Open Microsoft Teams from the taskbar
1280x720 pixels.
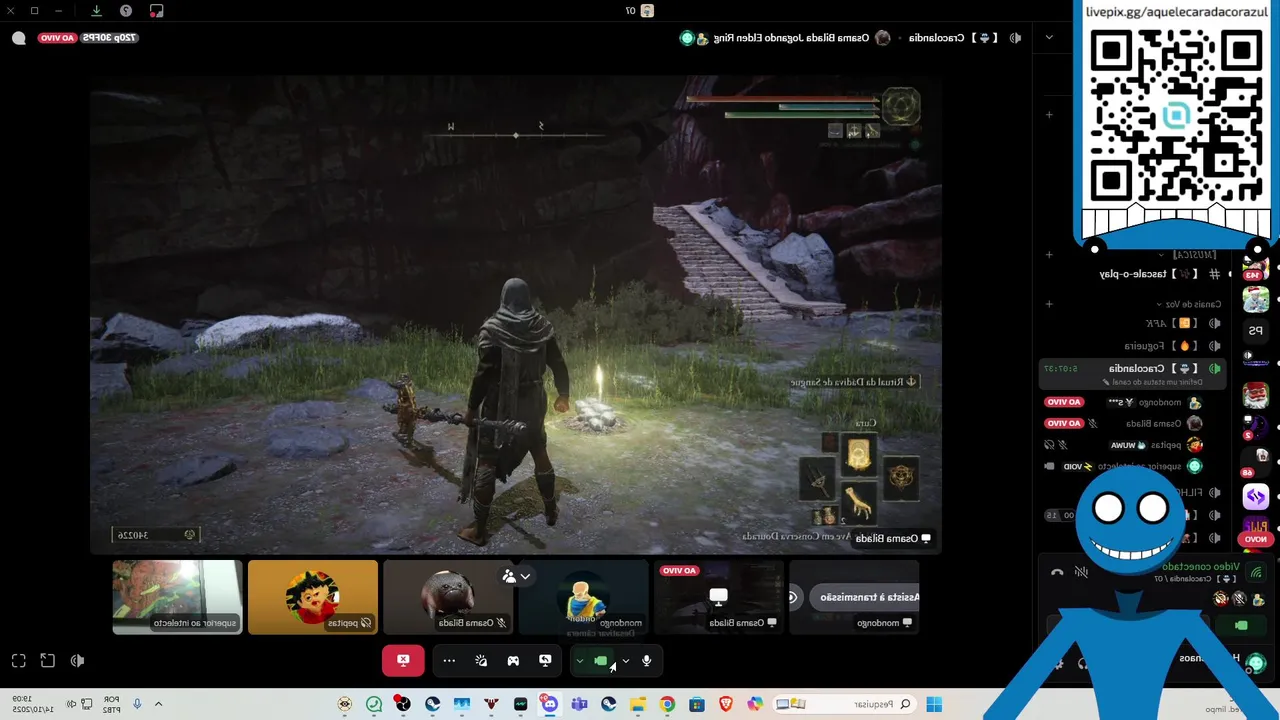[x=579, y=704]
